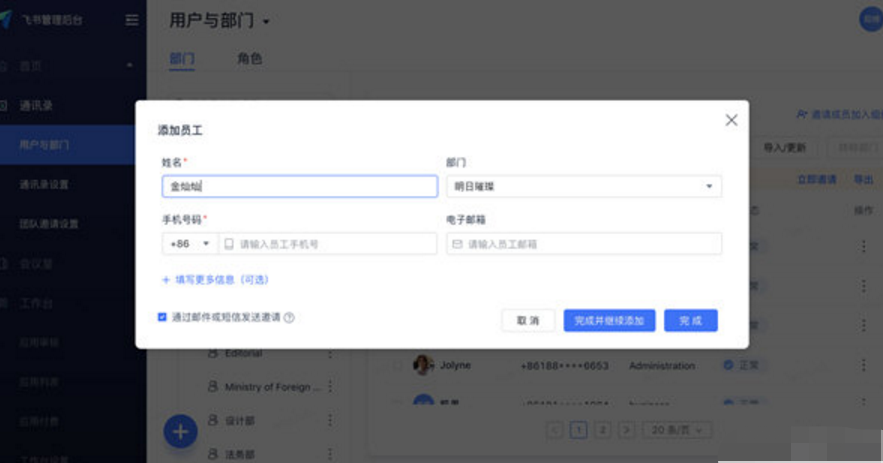Screen dimensions: 883x463
Task: Open more options for Ministry of Foreign department
Action: click(x=330, y=386)
